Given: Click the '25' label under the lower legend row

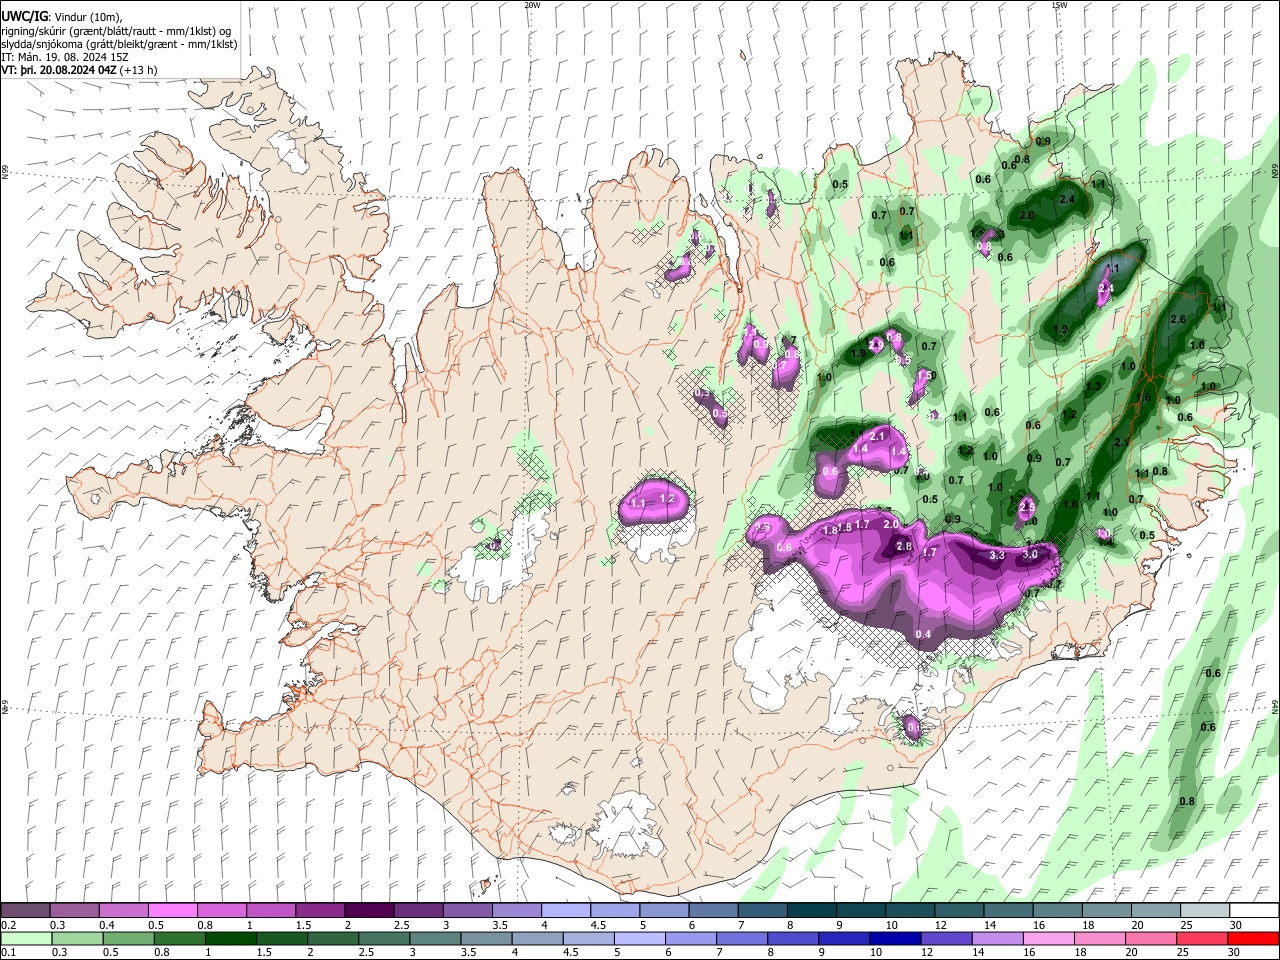Looking at the screenshot, I should point(1182,953).
